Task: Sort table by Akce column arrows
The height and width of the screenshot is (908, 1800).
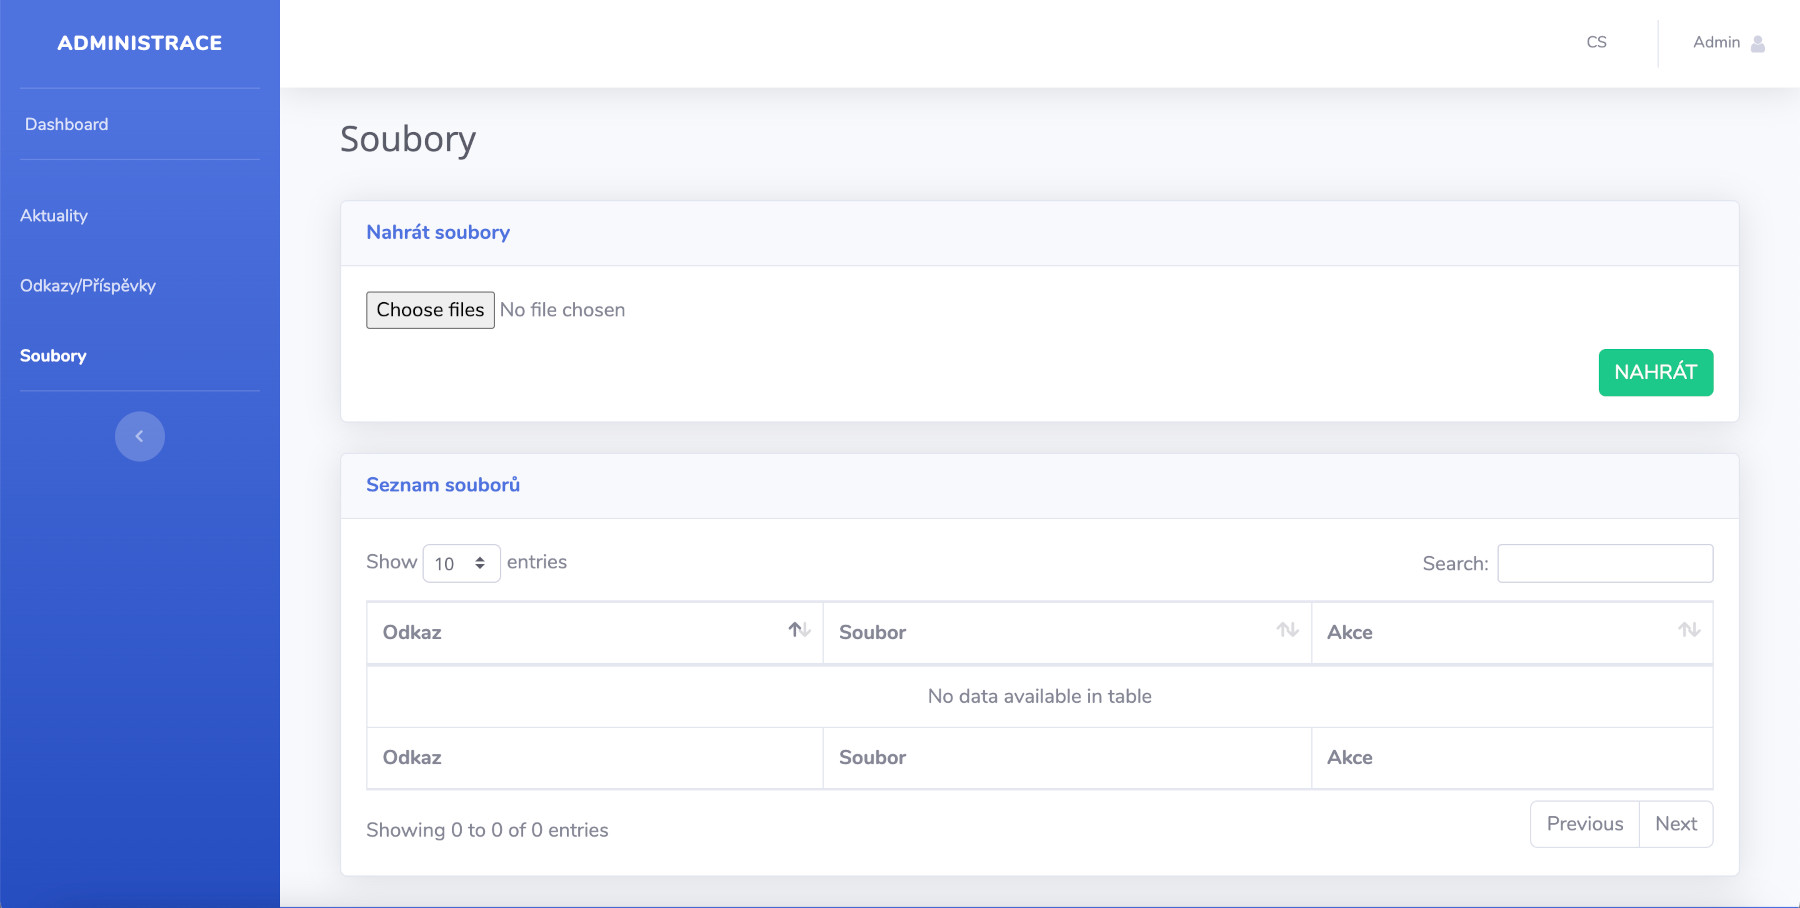Action: 1689,630
